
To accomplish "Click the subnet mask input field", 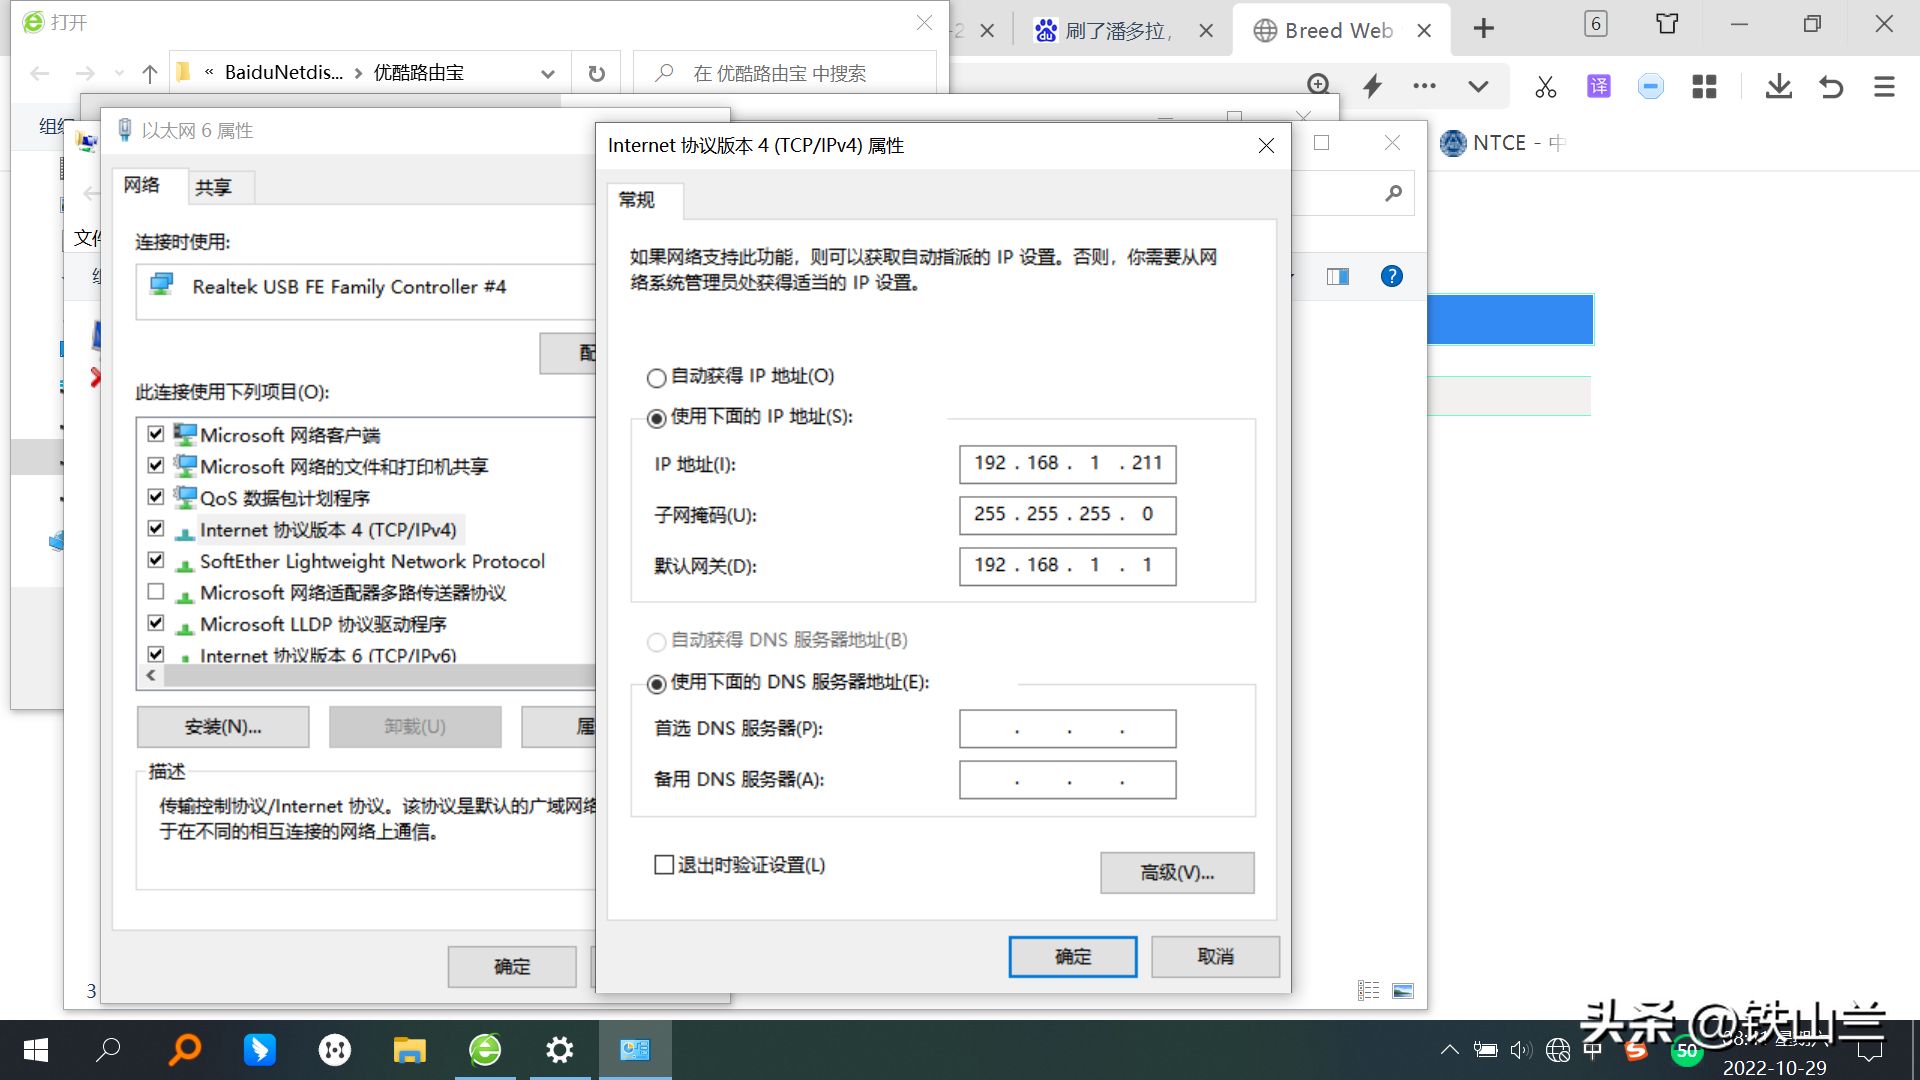I will pos(1067,515).
